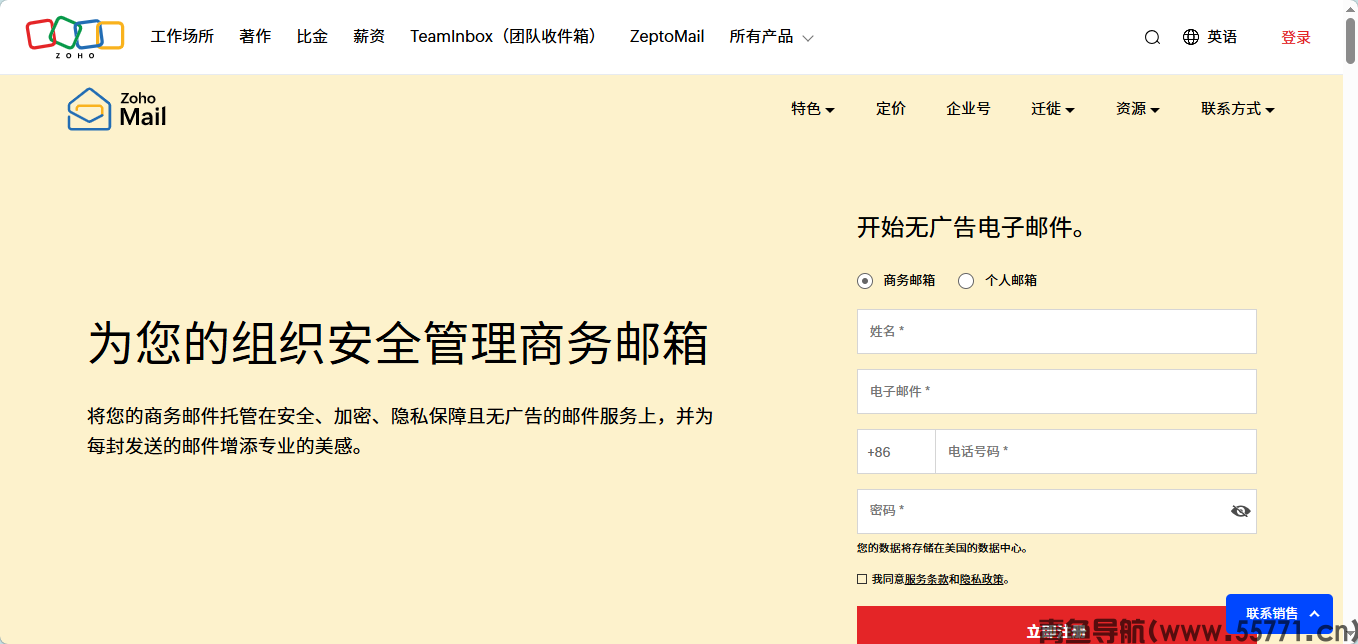1358x644 pixels.
Task: Click the 电话号码 input field
Action: point(1095,452)
